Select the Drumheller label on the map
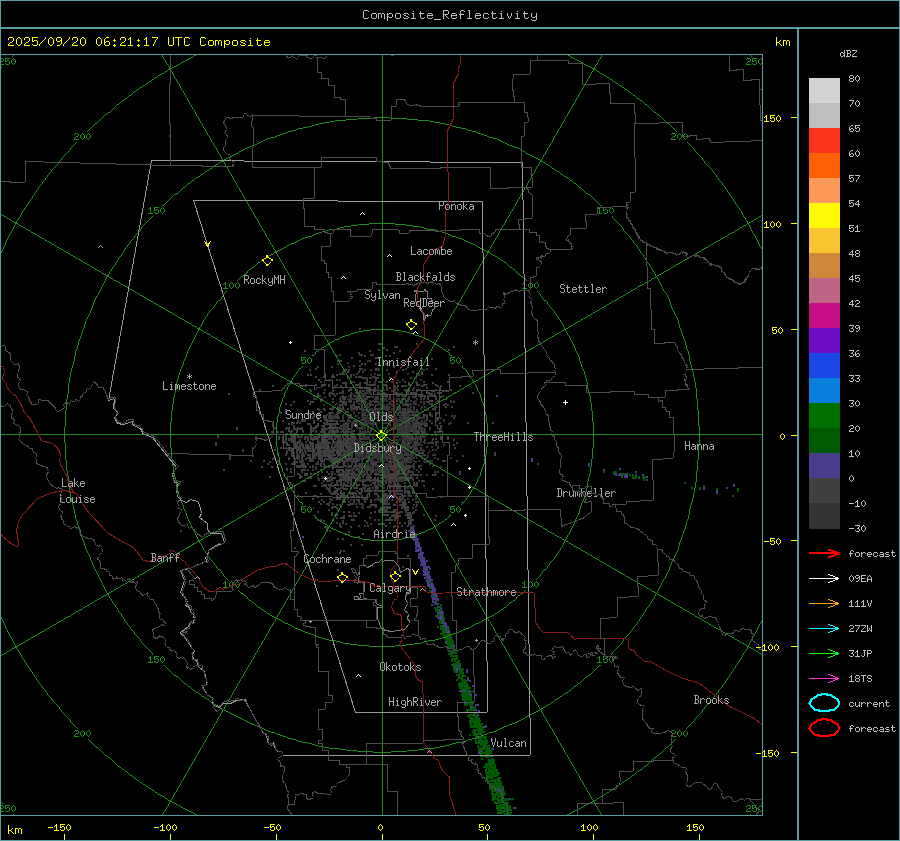This screenshot has width=900, height=841. pyautogui.click(x=586, y=493)
